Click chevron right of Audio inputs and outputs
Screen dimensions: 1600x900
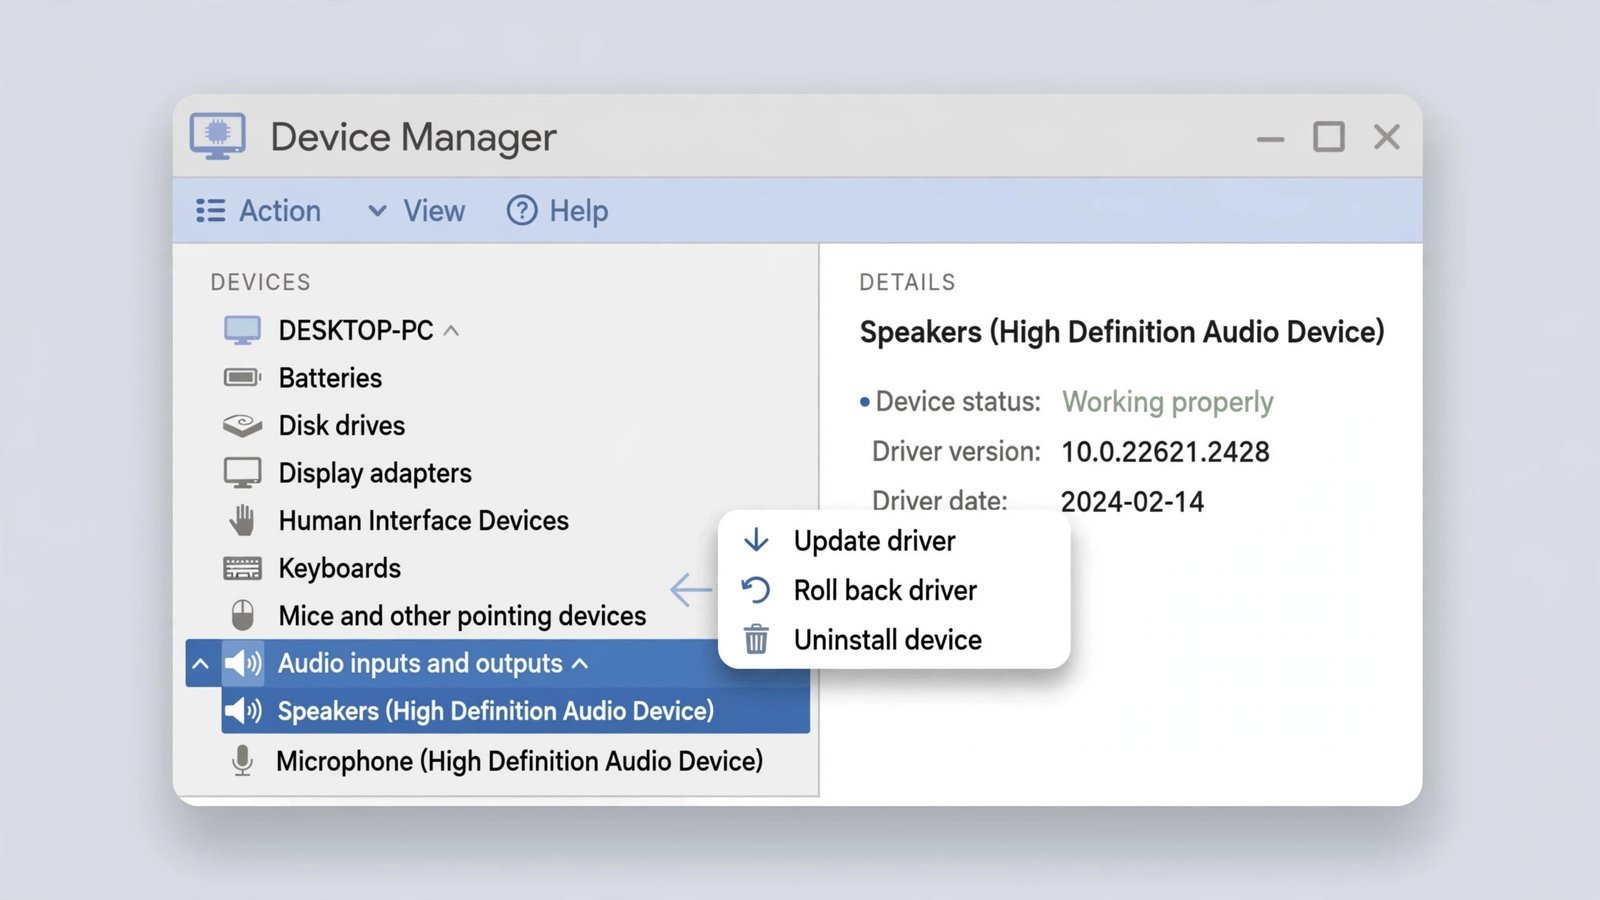point(580,663)
